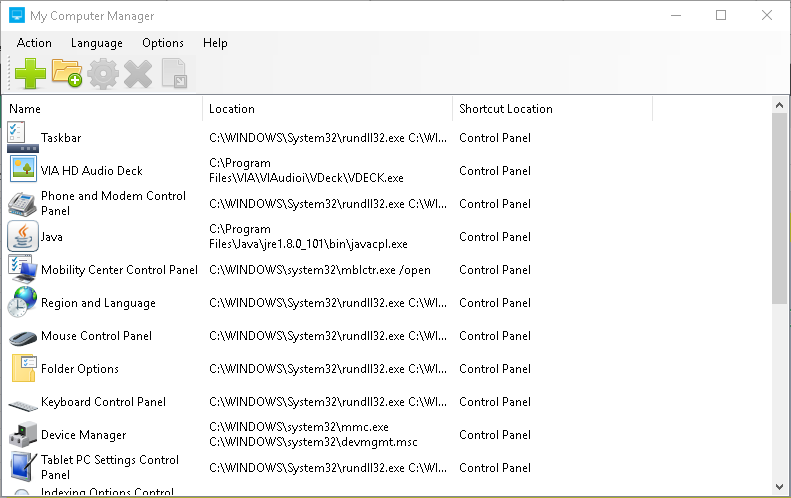This screenshot has height=498, width=791.
Task: Select the Tablet PC Settings Control Panel entry
Action: tap(110, 467)
